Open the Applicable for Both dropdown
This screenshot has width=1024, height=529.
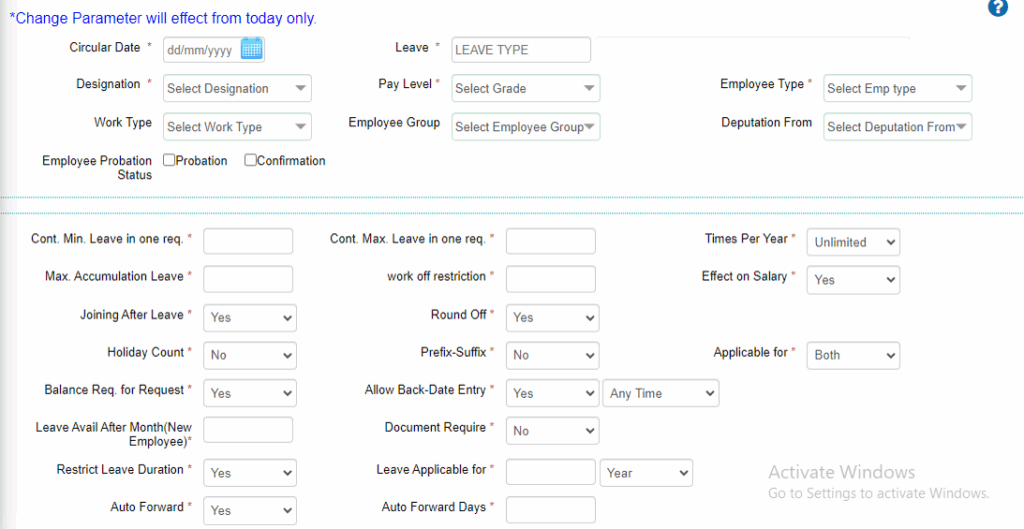[853, 355]
